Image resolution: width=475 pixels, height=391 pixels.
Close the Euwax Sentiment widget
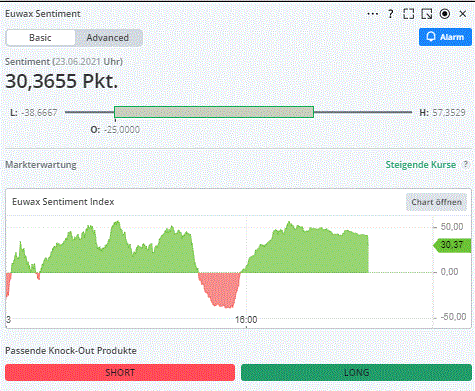pyautogui.click(x=463, y=14)
